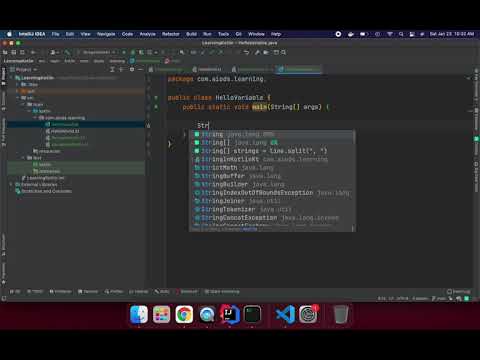Open the Project view dropdown
The image size is (480, 360).
click(x=23, y=69)
